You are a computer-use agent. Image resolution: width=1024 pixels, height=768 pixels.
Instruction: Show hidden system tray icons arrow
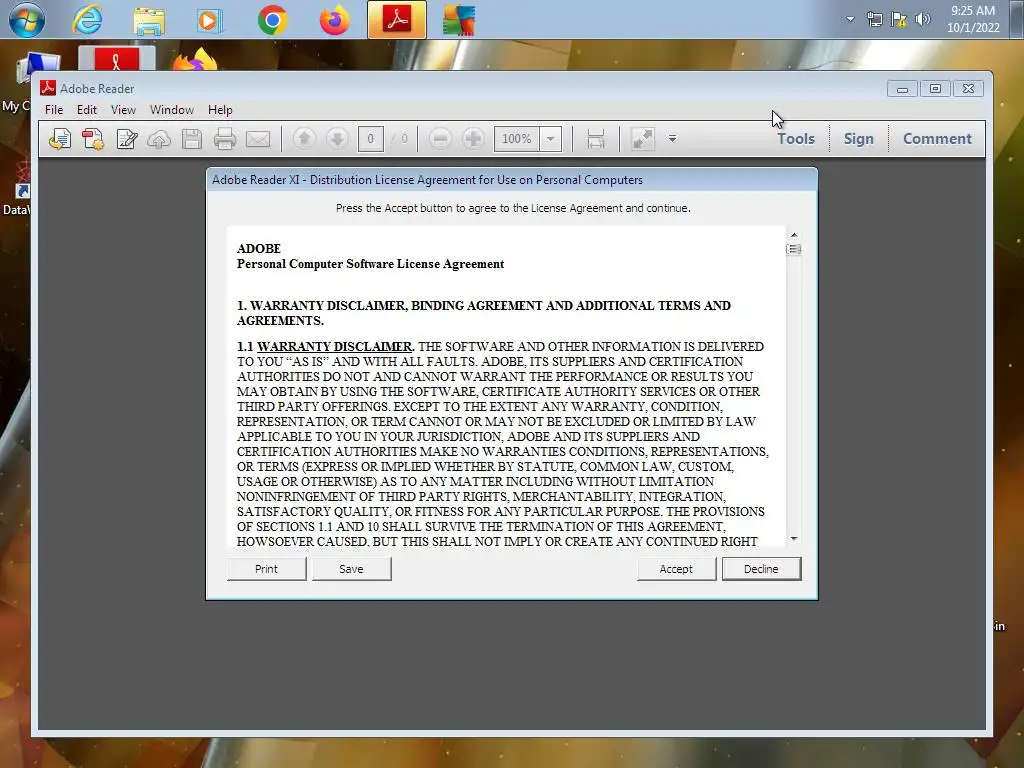point(850,19)
